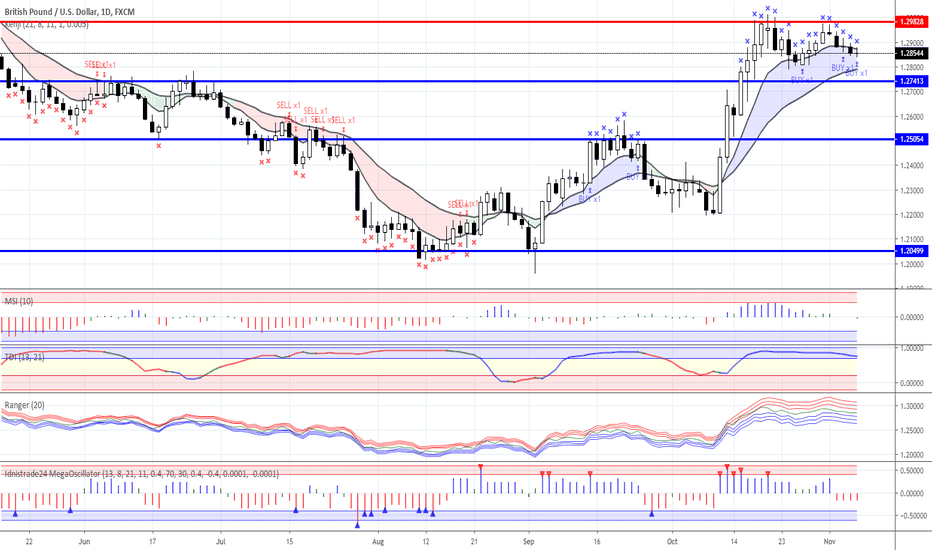
Task: Click the blue 1.25054 price level label
Action: coord(912,139)
